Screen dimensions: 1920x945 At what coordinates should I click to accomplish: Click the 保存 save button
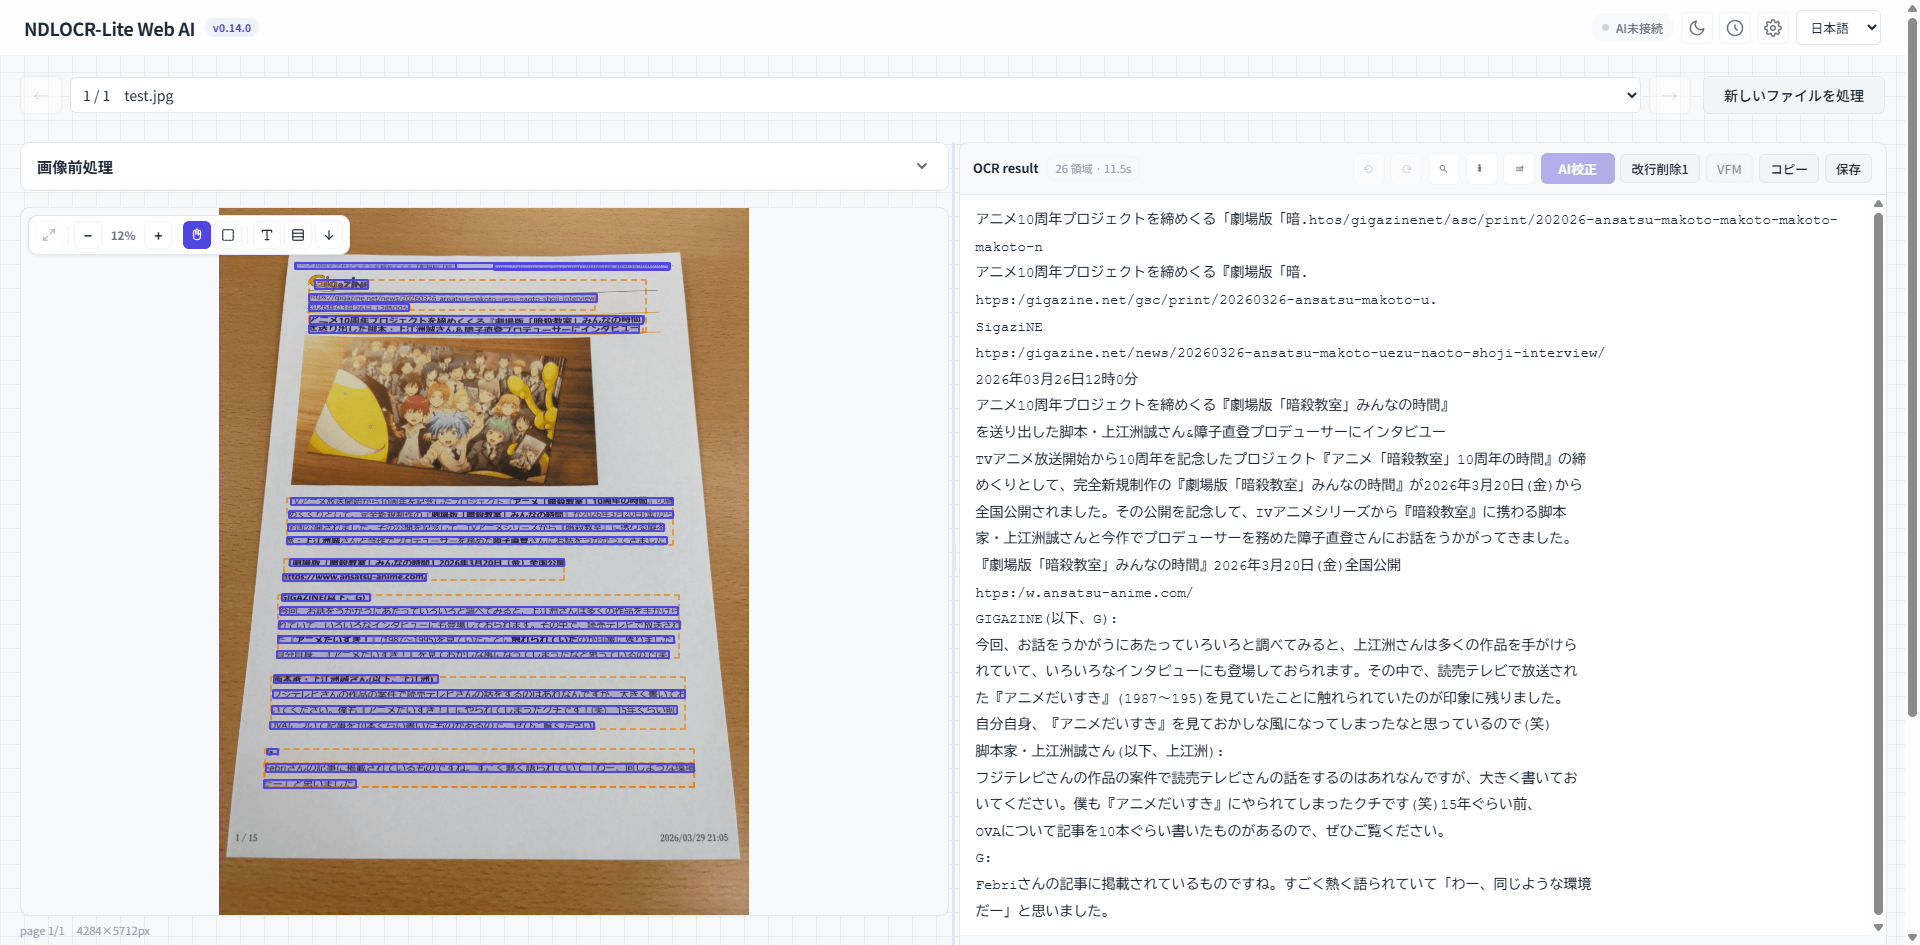point(1848,169)
